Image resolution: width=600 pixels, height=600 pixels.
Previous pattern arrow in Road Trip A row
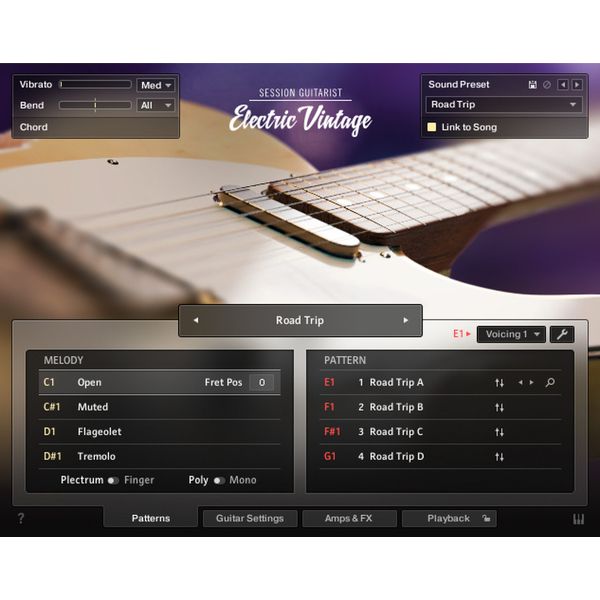520,382
